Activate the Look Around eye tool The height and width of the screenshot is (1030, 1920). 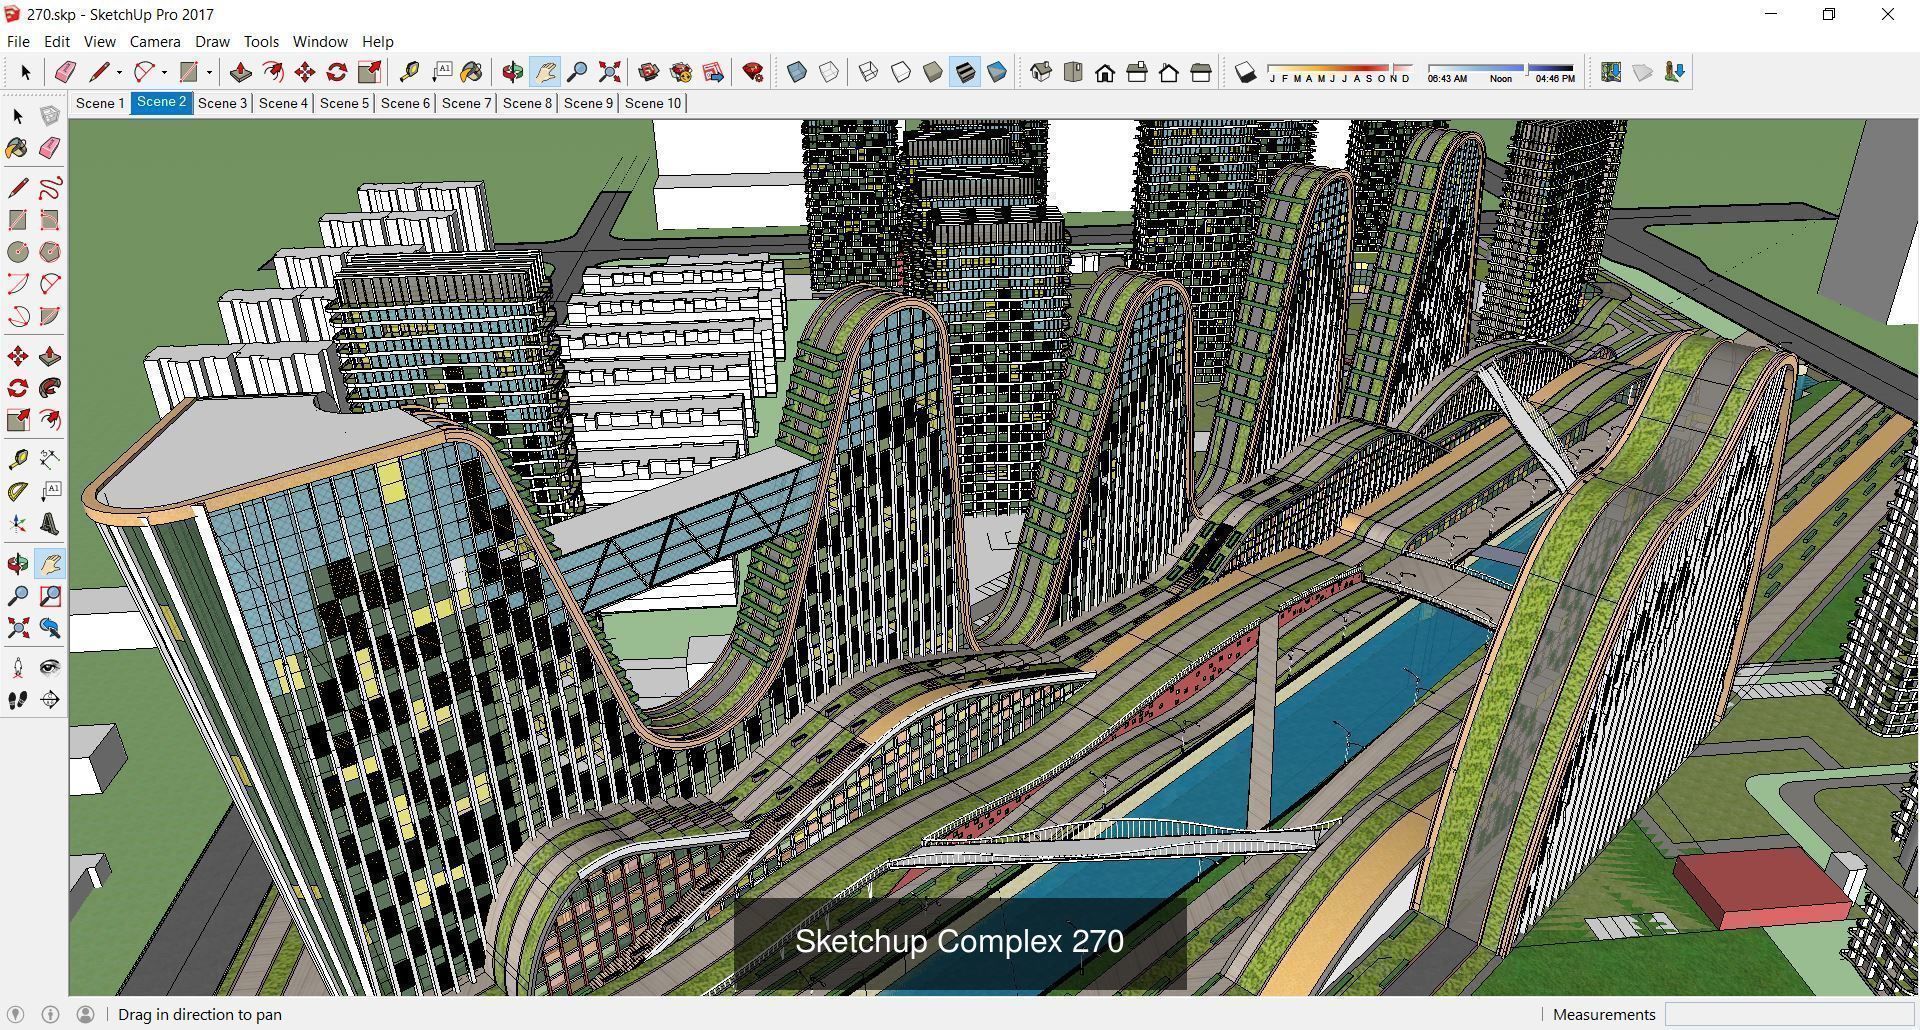click(50, 668)
